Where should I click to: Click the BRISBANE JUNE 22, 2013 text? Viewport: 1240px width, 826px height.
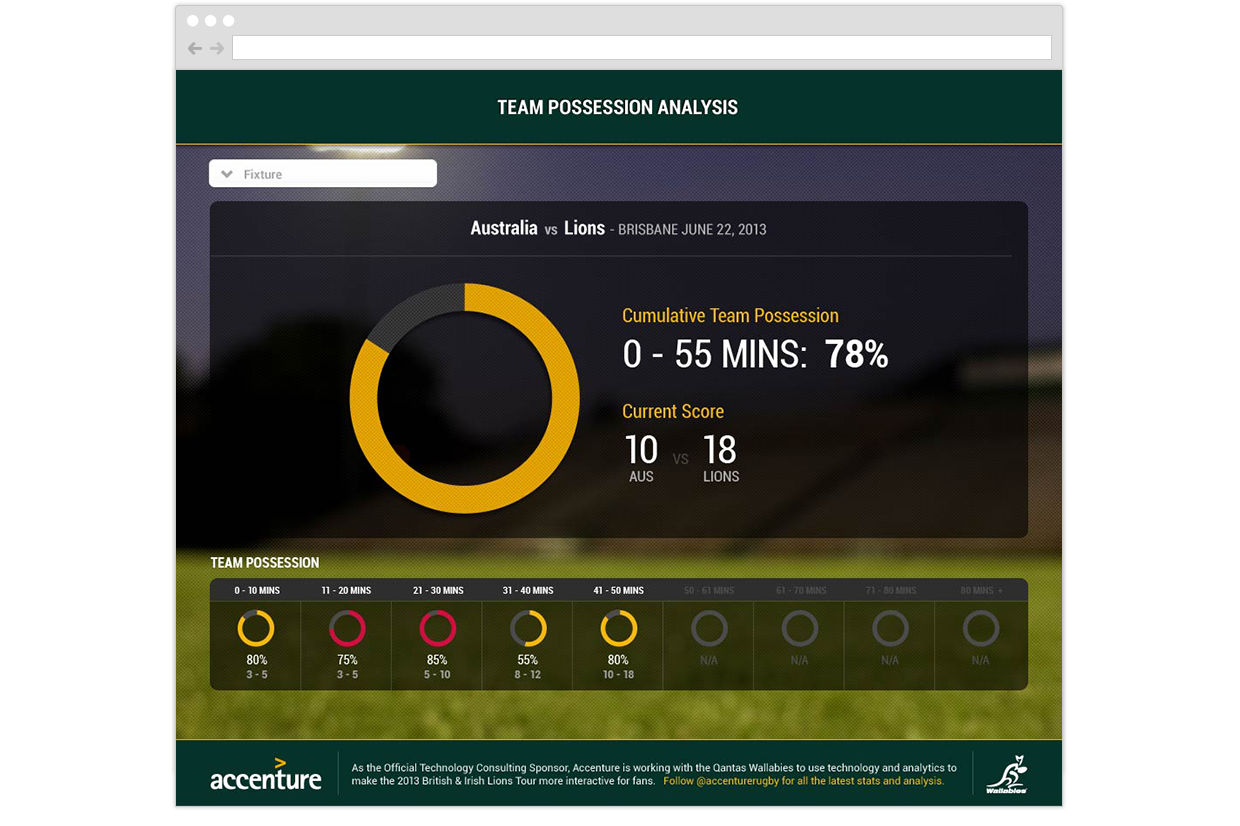pyautogui.click(x=692, y=229)
